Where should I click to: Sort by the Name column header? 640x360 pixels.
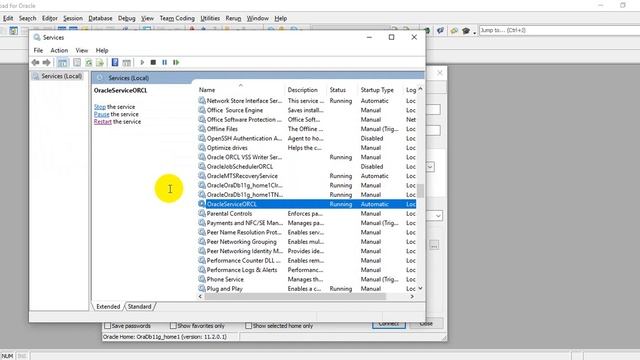click(240, 90)
